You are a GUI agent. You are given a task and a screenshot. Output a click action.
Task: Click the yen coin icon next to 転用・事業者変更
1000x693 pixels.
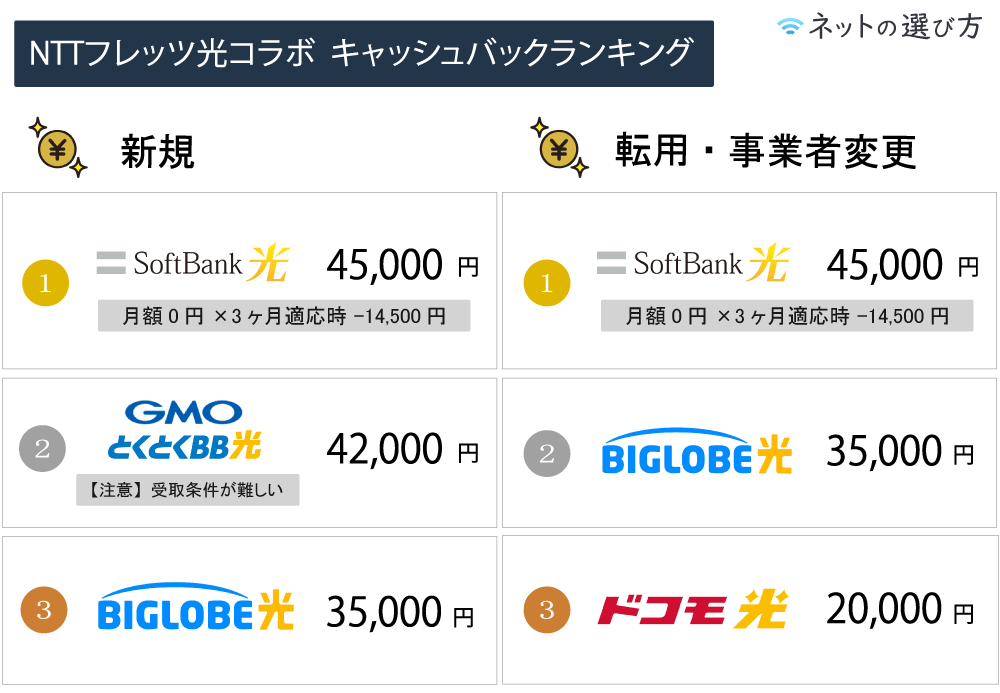coord(559,148)
